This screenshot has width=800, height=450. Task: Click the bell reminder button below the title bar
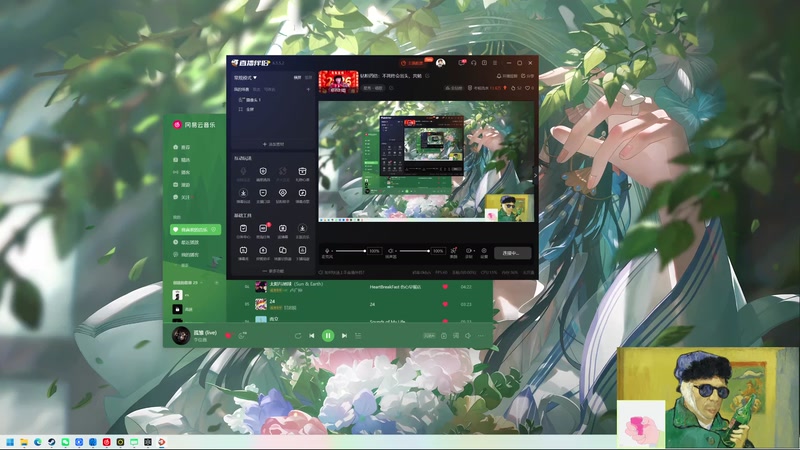(x=507, y=76)
